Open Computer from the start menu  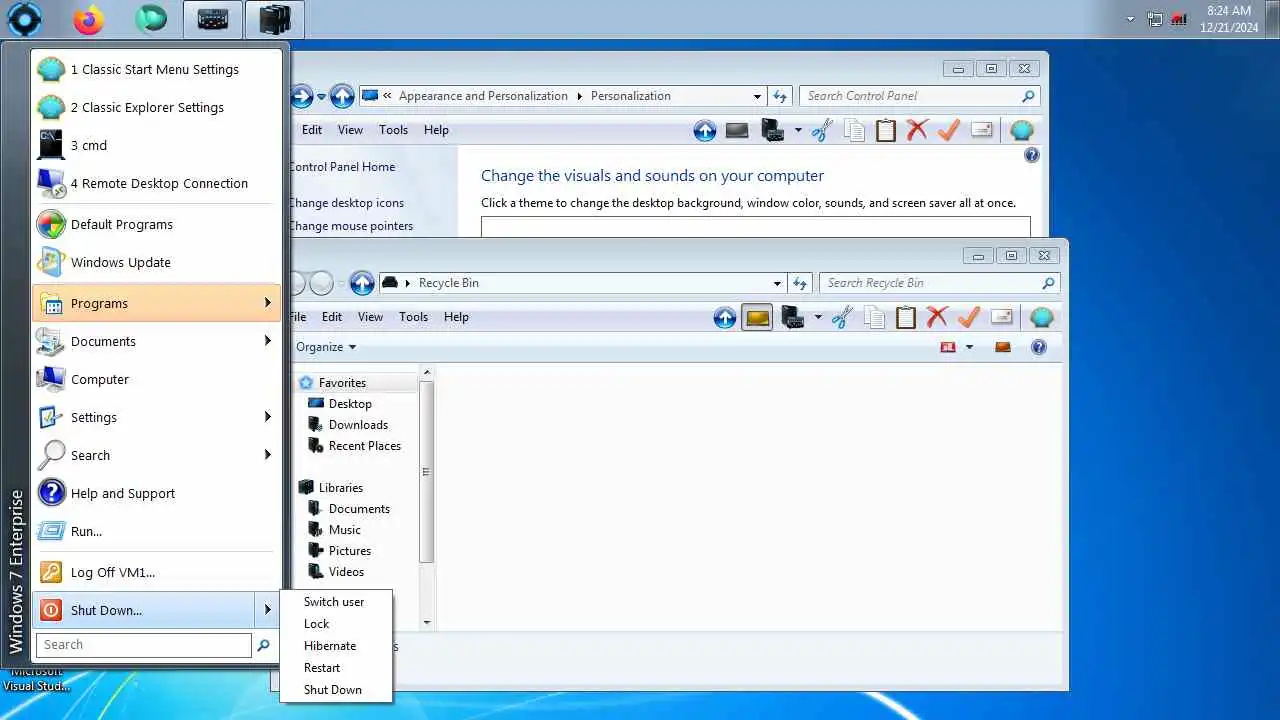(157, 379)
